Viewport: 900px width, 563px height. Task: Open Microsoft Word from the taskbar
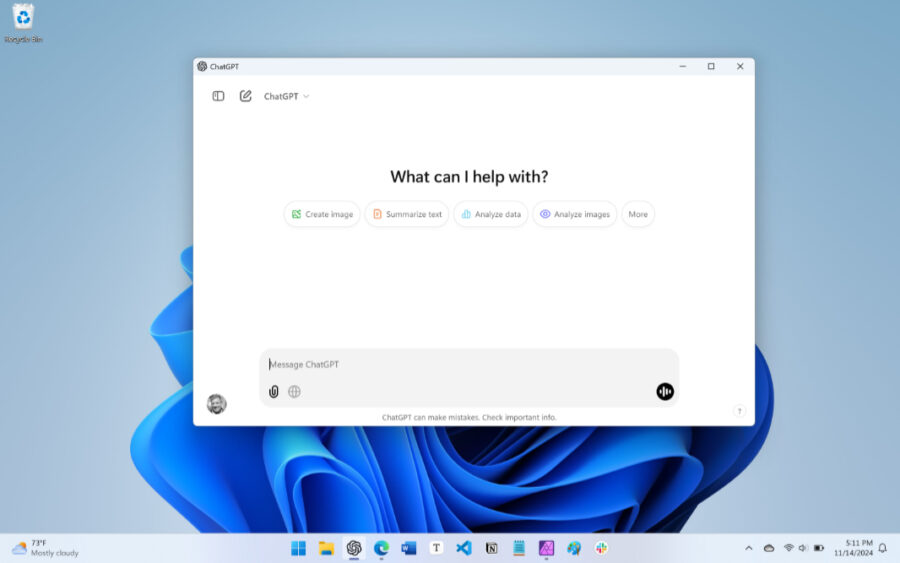click(x=409, y=549)
